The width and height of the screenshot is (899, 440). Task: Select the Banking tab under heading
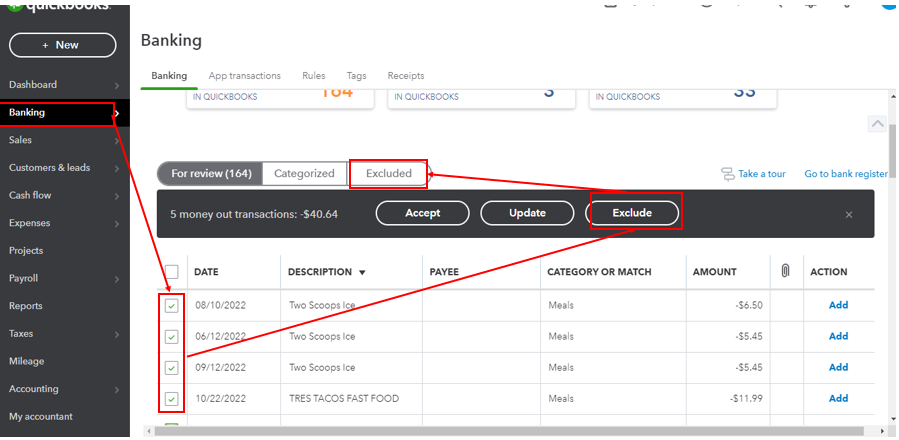[169, 76]
